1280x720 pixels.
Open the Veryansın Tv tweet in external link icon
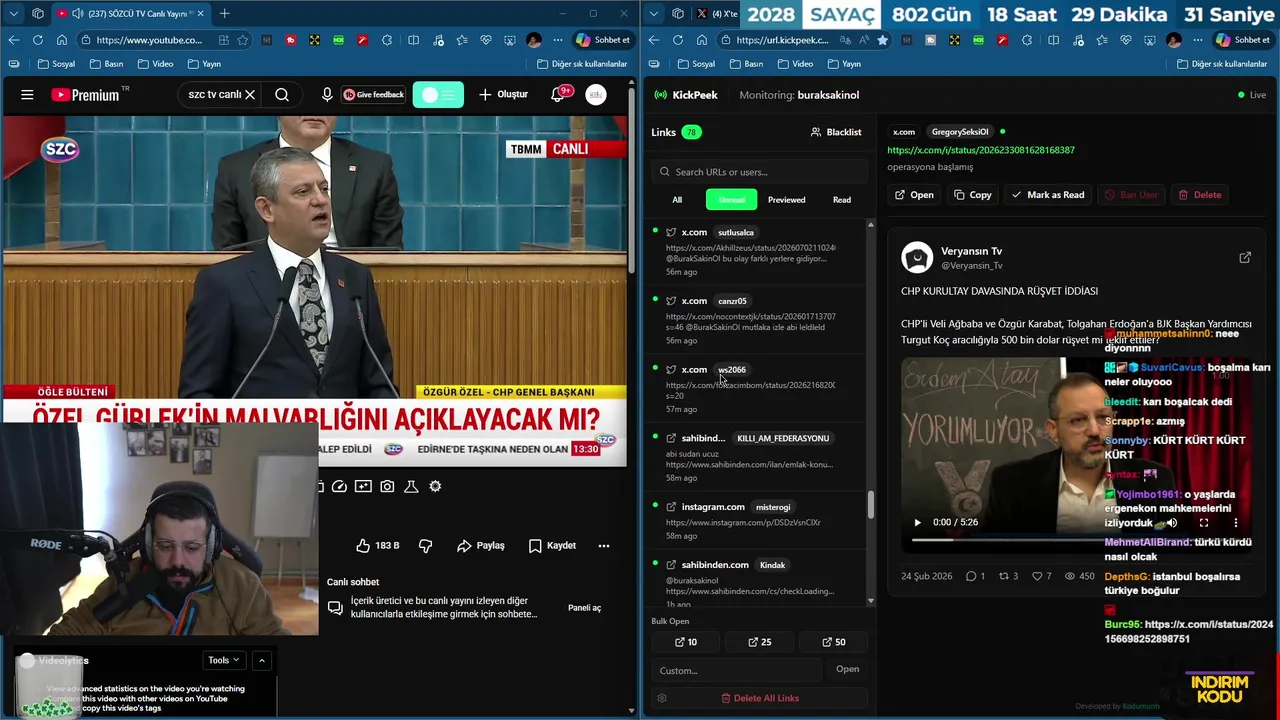(x=1245, y=258)
